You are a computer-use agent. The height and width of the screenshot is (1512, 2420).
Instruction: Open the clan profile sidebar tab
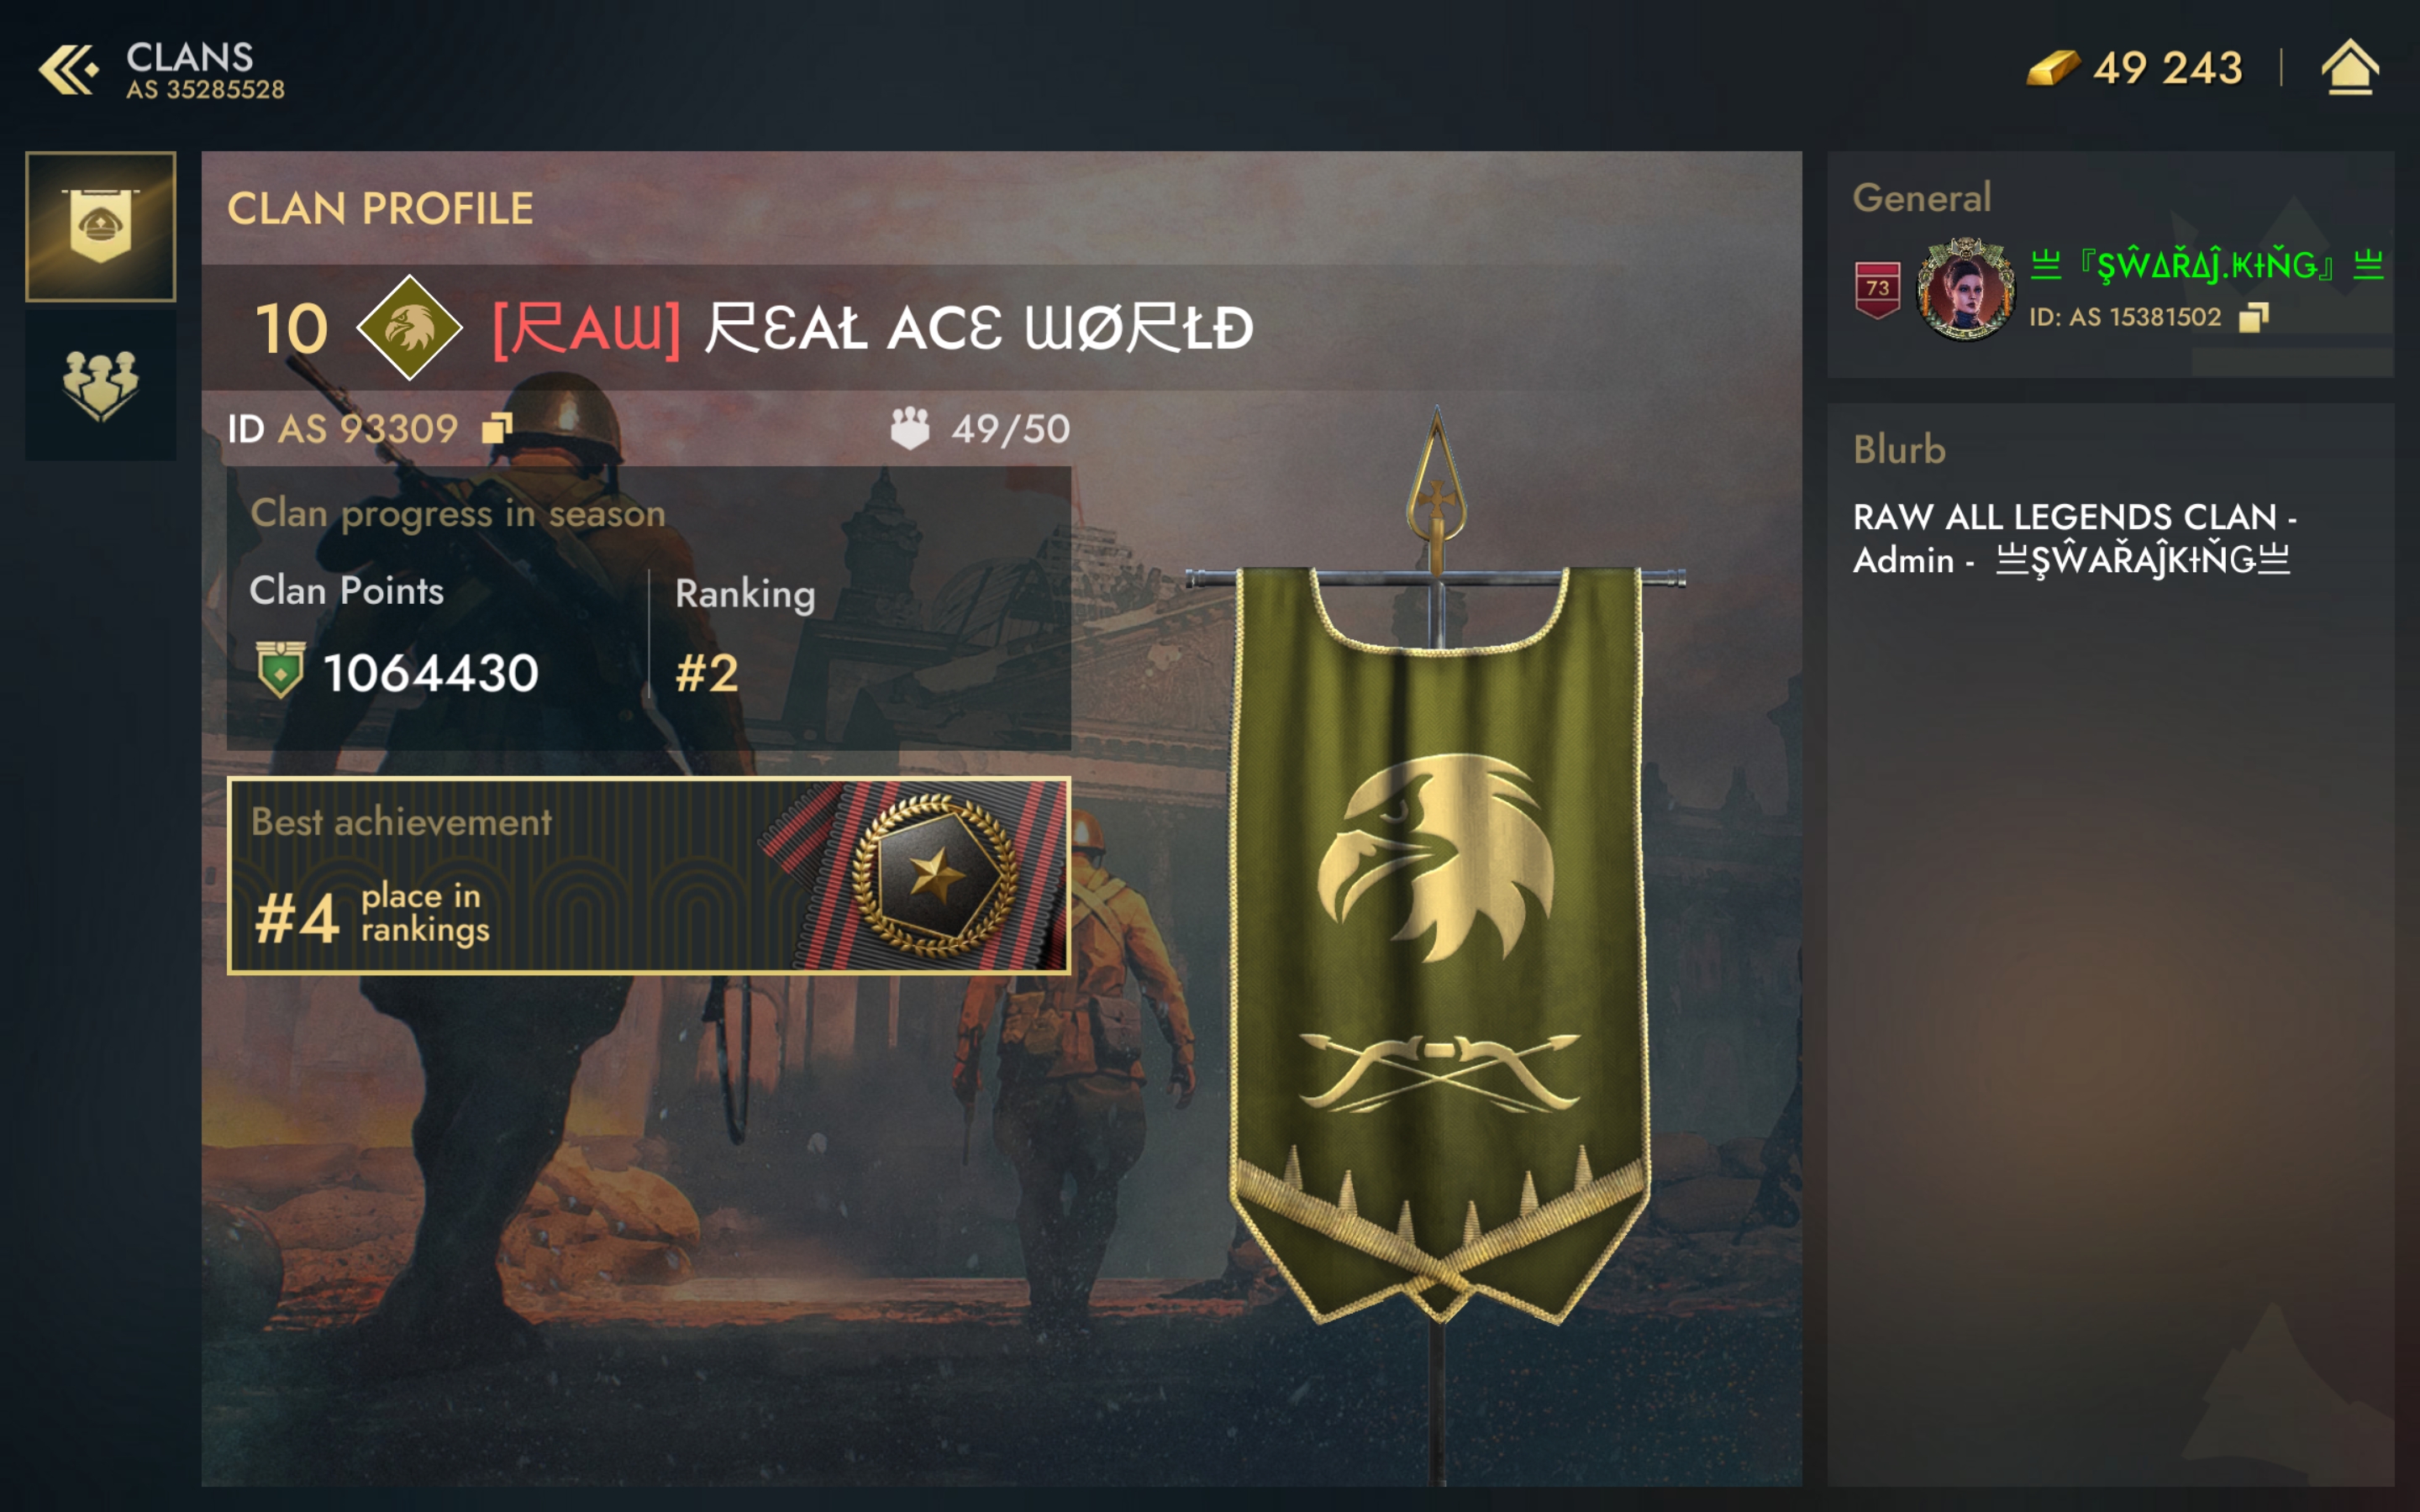coord(100,226)
